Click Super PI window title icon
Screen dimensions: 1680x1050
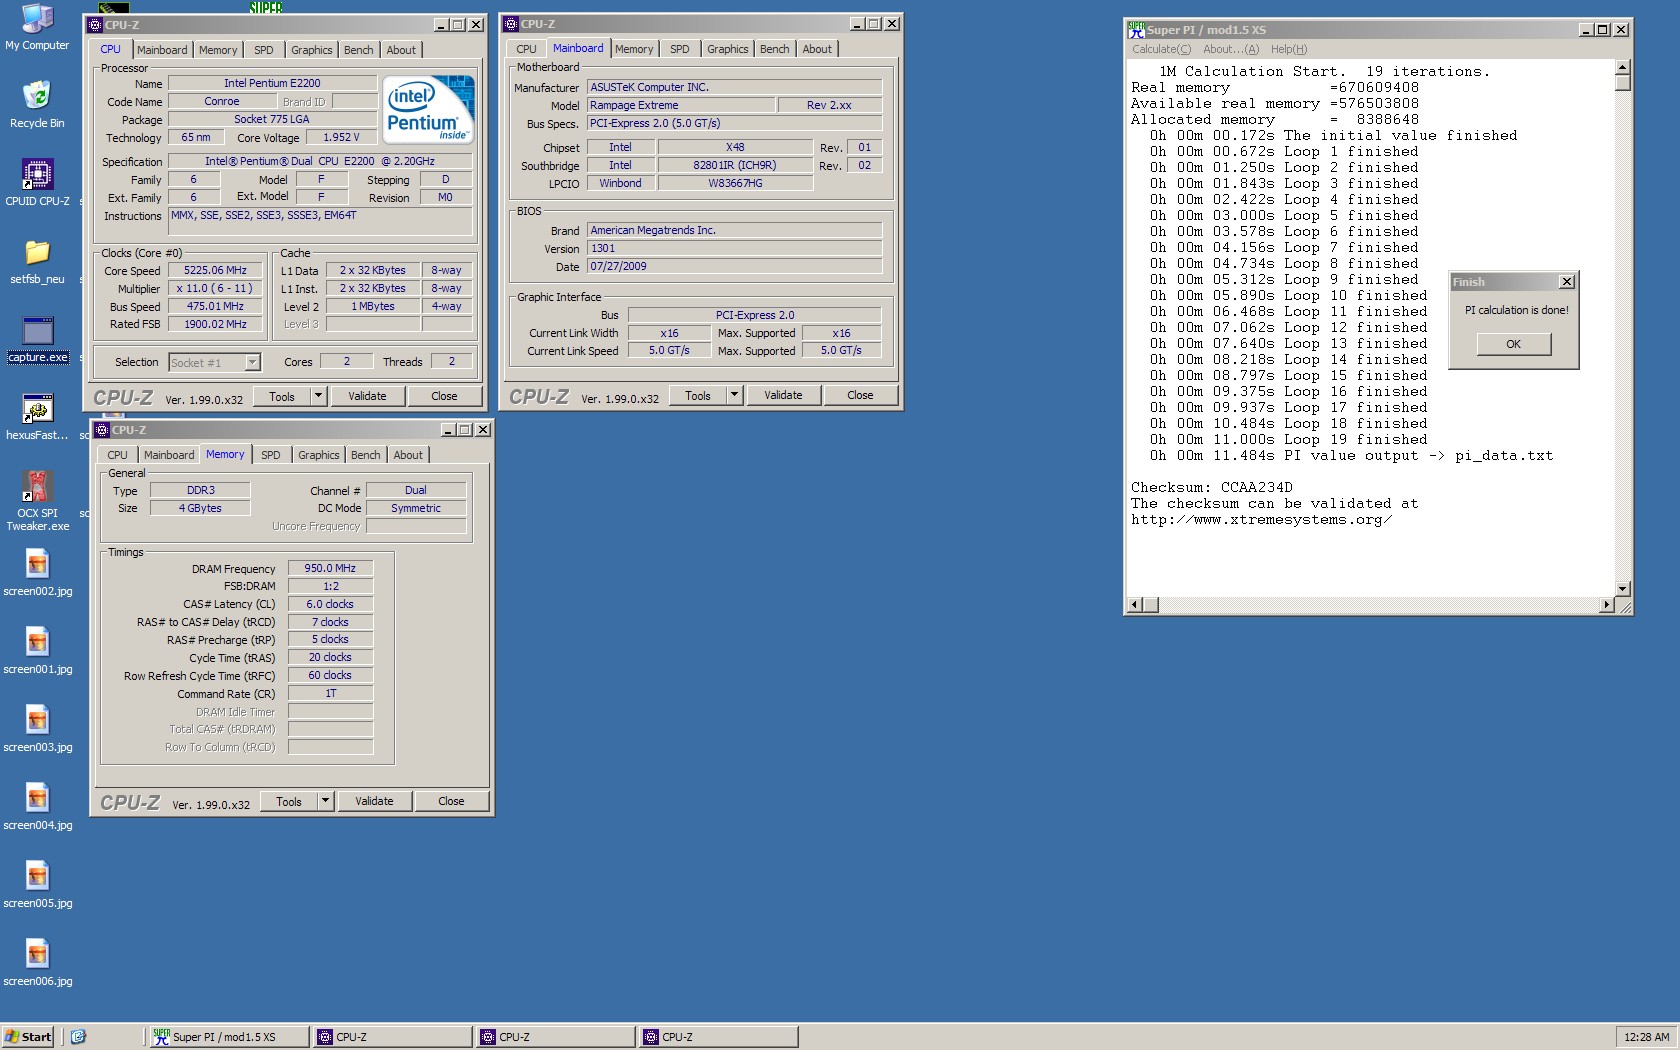coord(1136,30)
